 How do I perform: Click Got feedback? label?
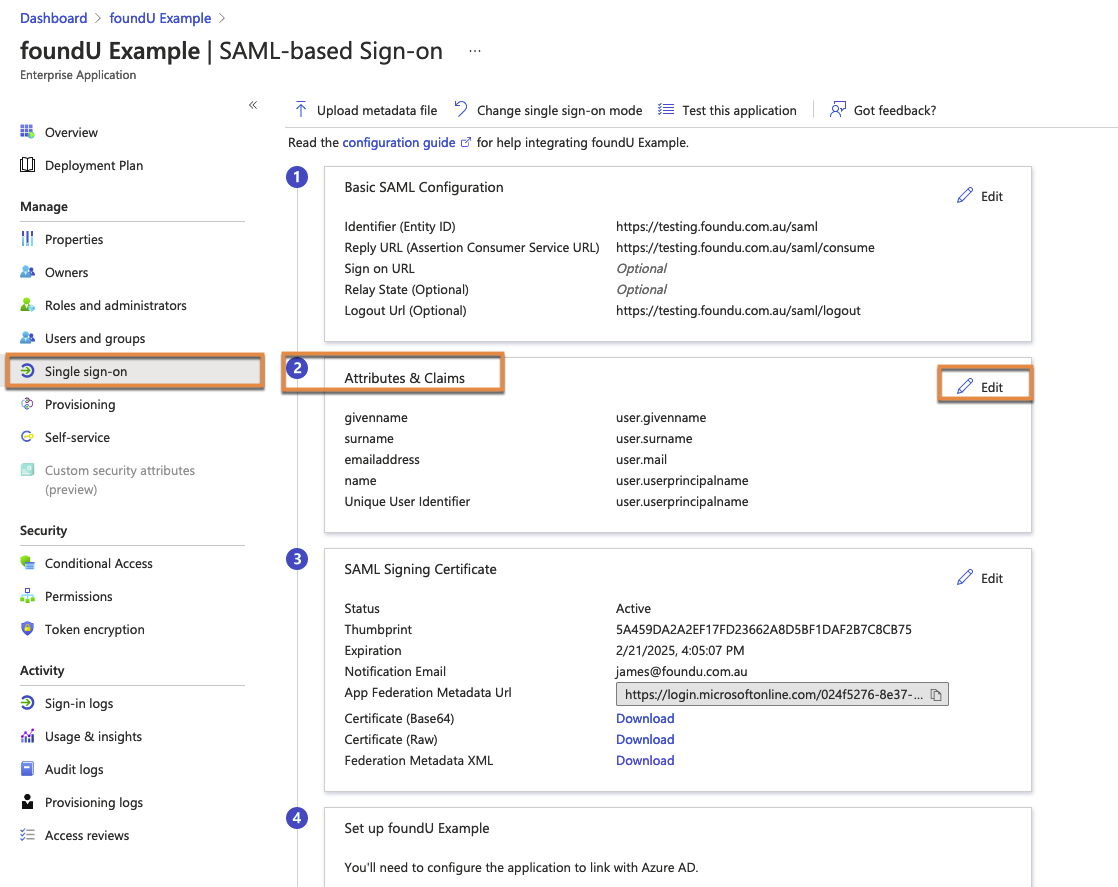895,111
